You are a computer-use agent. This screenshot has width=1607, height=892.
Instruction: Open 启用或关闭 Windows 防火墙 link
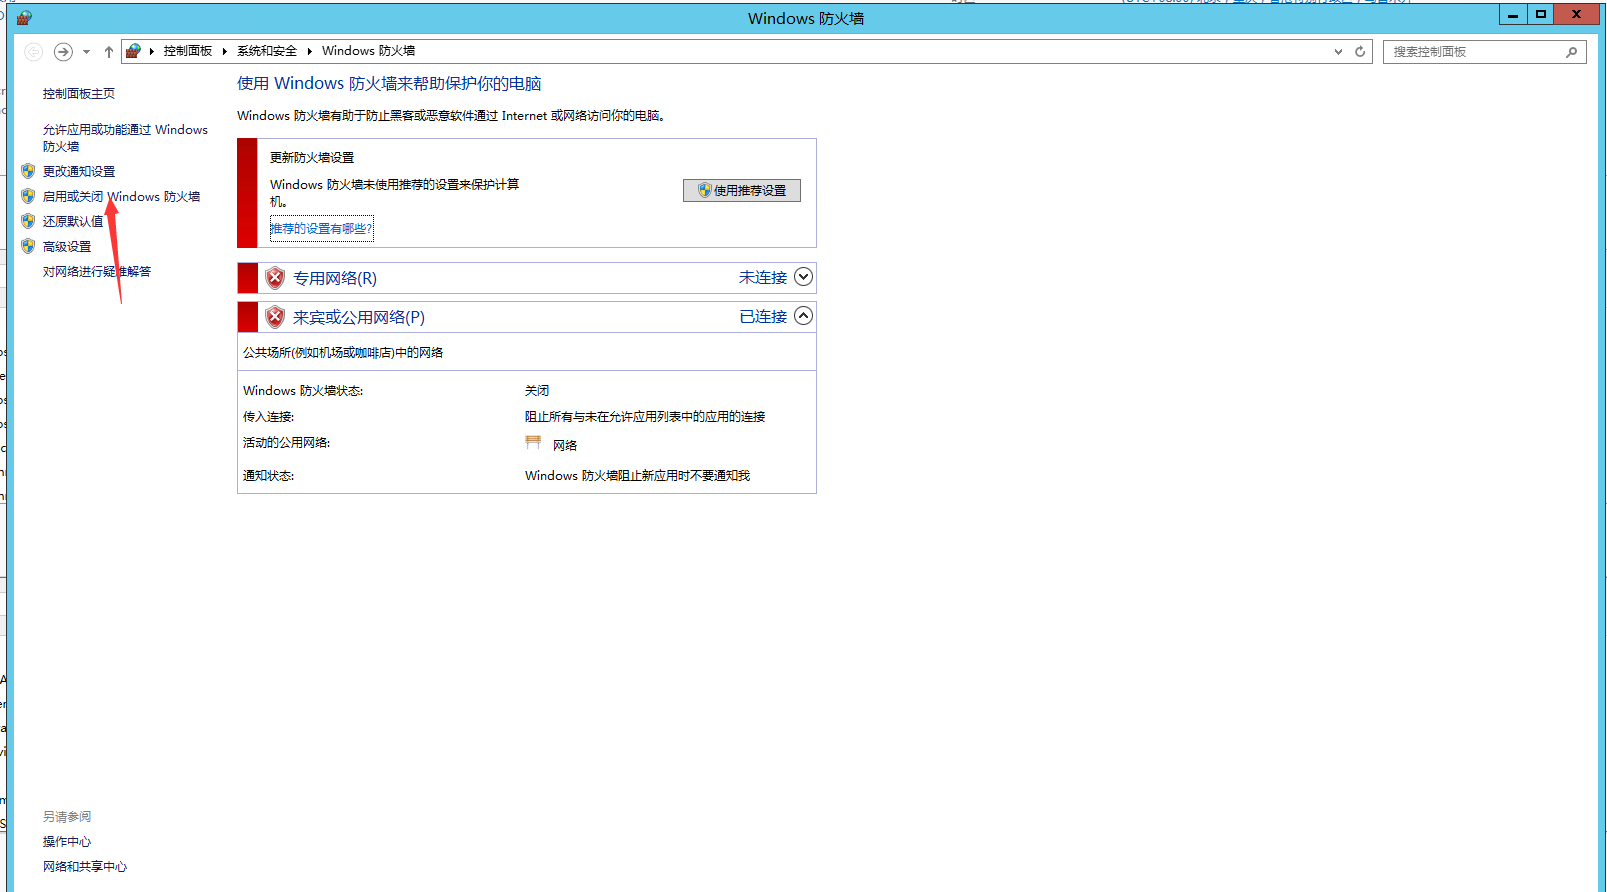[x=121, y=197]
